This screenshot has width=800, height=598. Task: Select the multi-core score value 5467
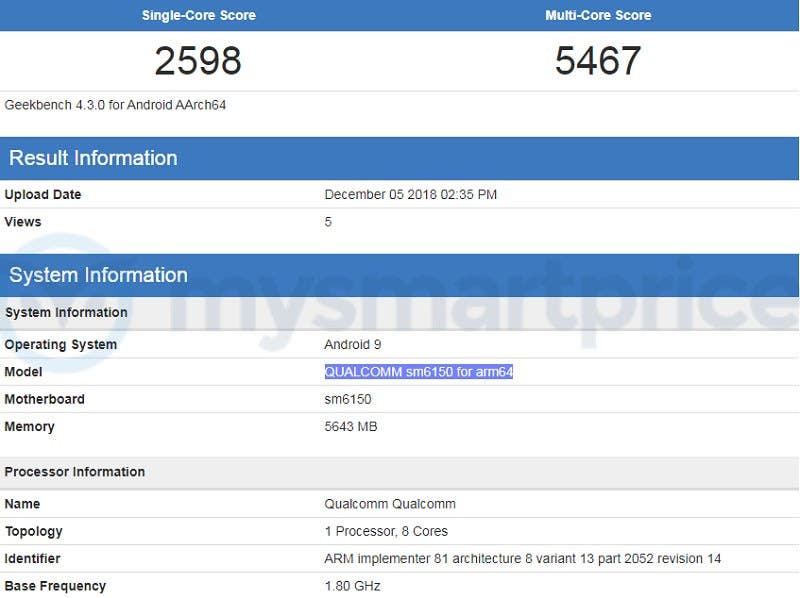click(598, 61)
